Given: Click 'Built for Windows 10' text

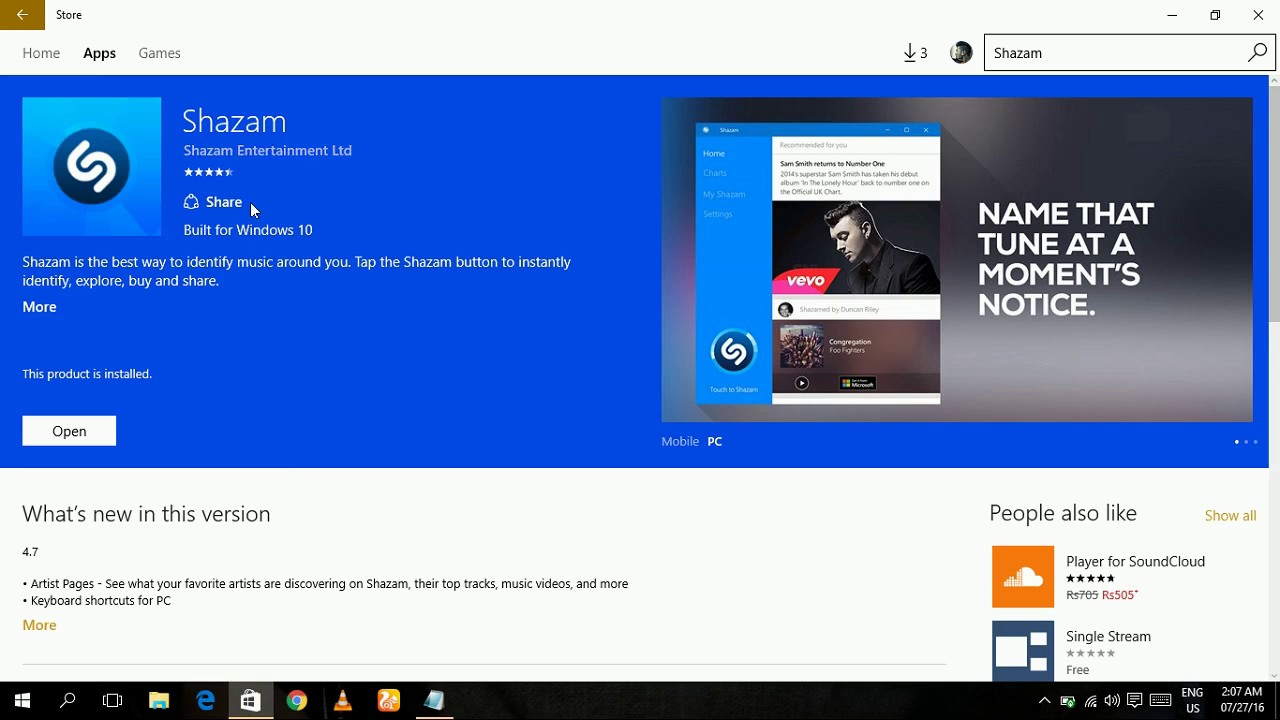Looking at the screenshot, I should tap(248, 230).
